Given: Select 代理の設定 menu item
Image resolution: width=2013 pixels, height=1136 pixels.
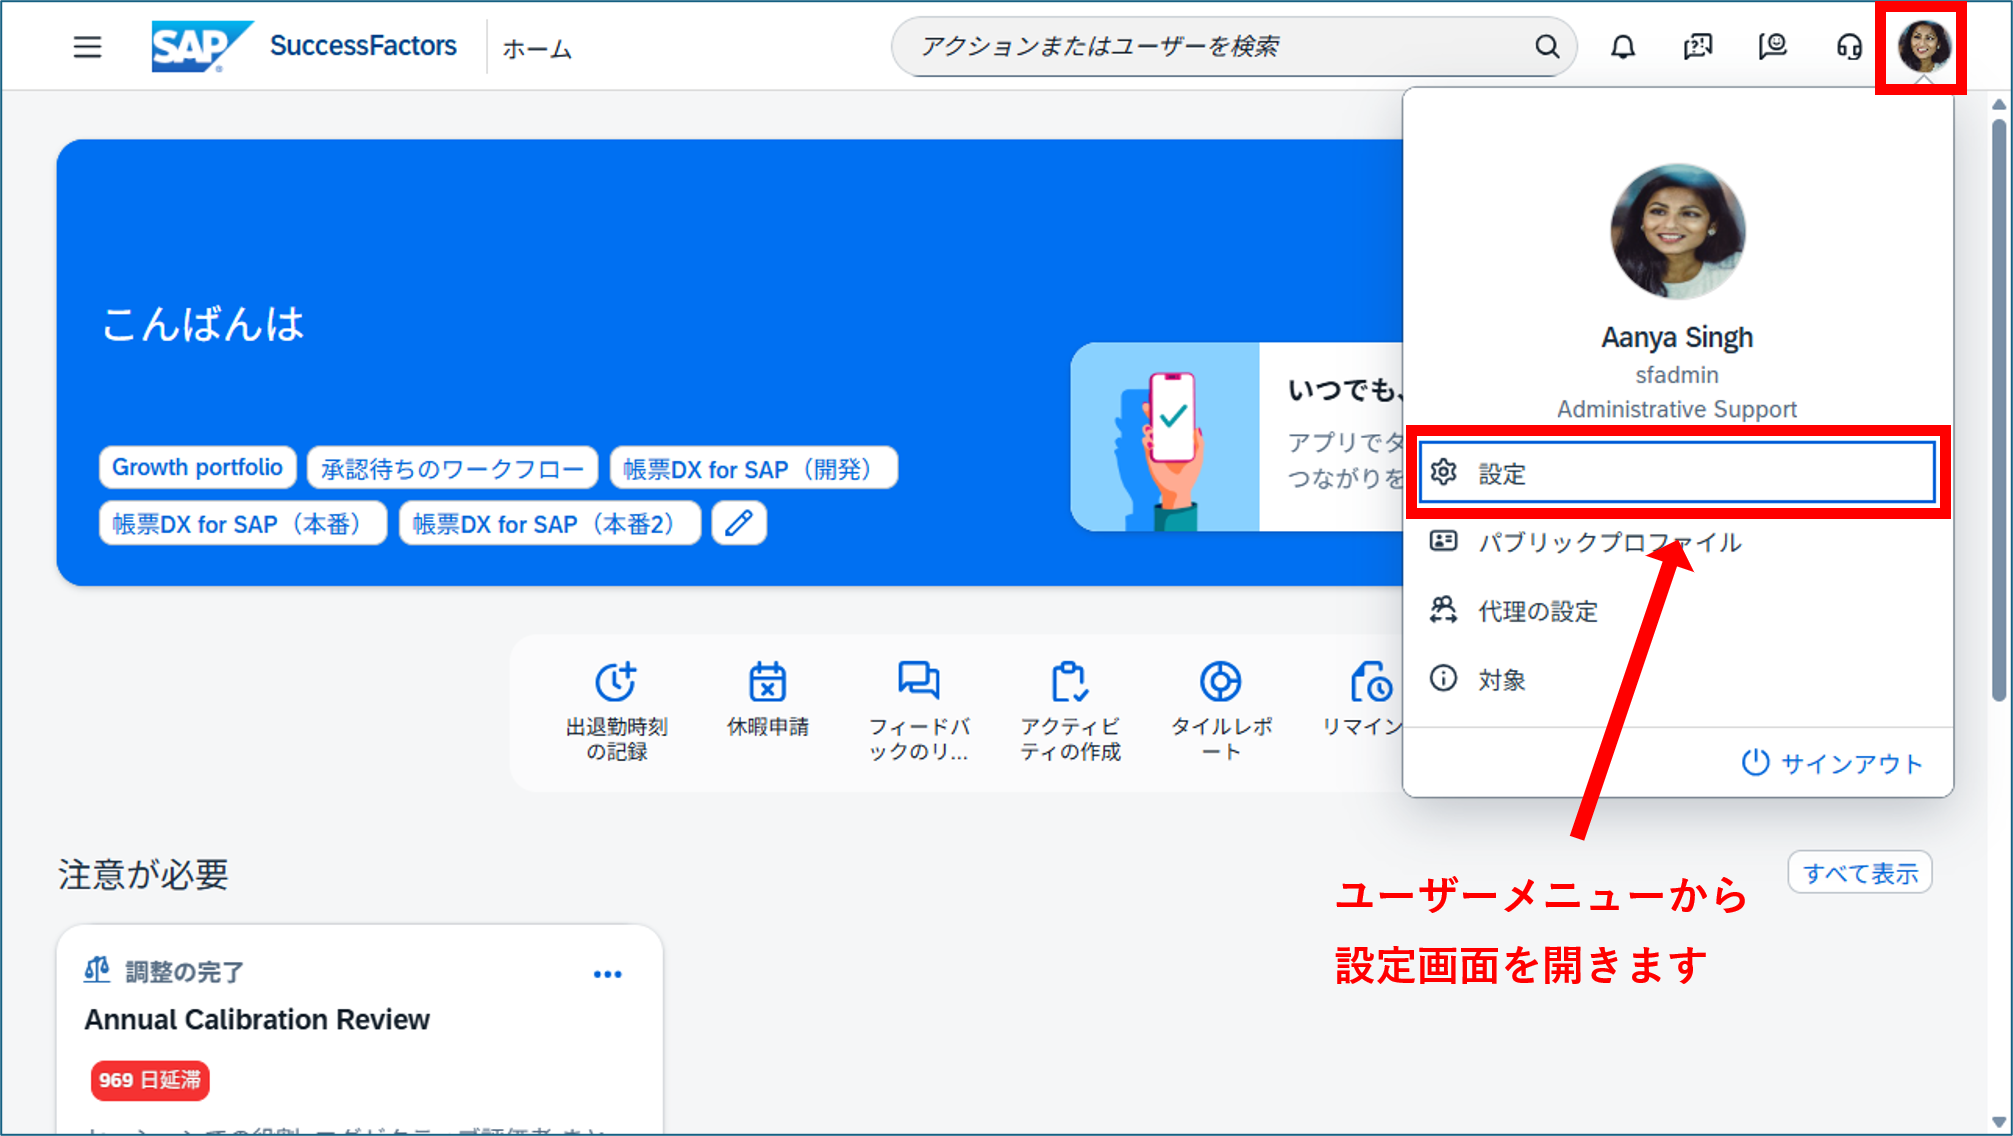Looking at the screenshot, I should click(1677, 611).
